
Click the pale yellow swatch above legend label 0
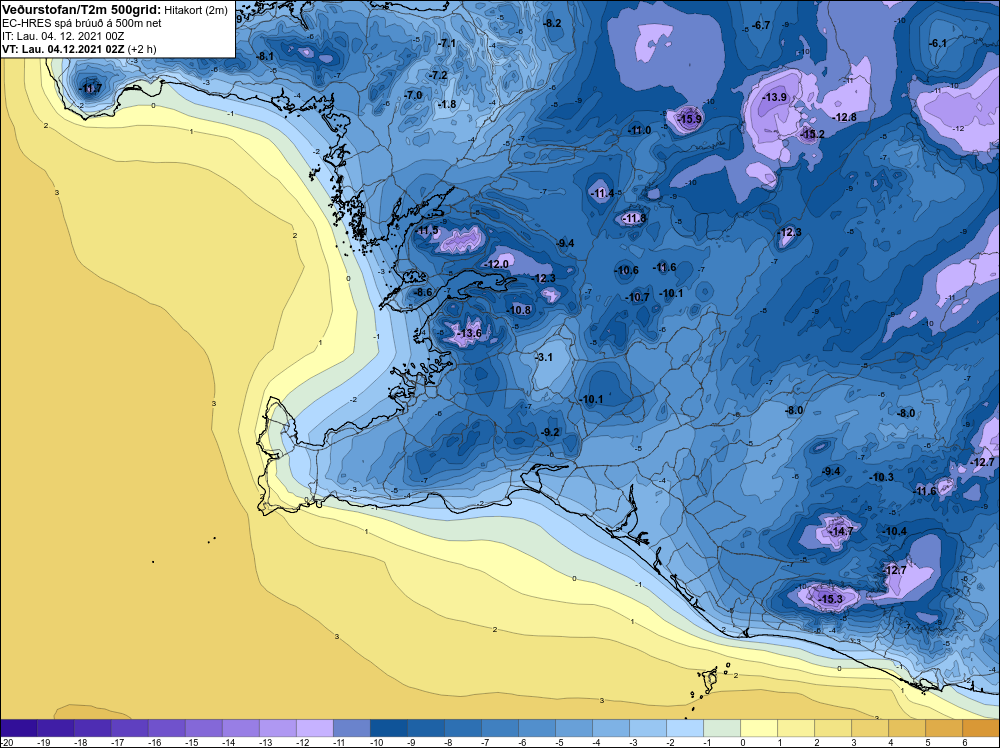[758, 728]
